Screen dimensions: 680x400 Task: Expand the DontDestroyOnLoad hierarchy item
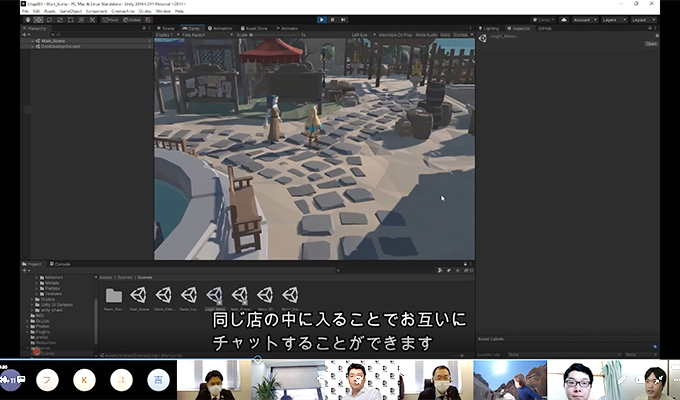(x=33, y=46)
